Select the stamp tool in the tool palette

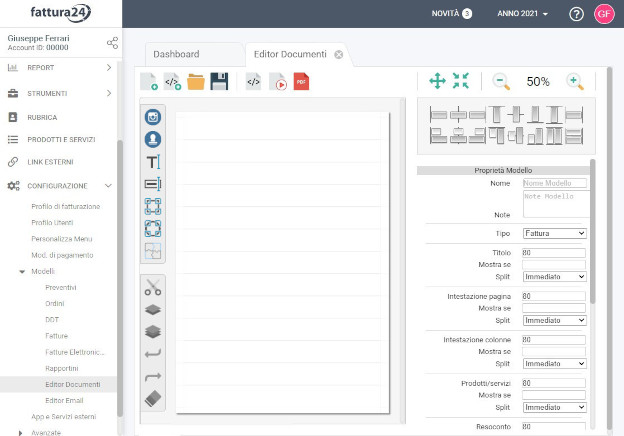(x=153, y=139)
